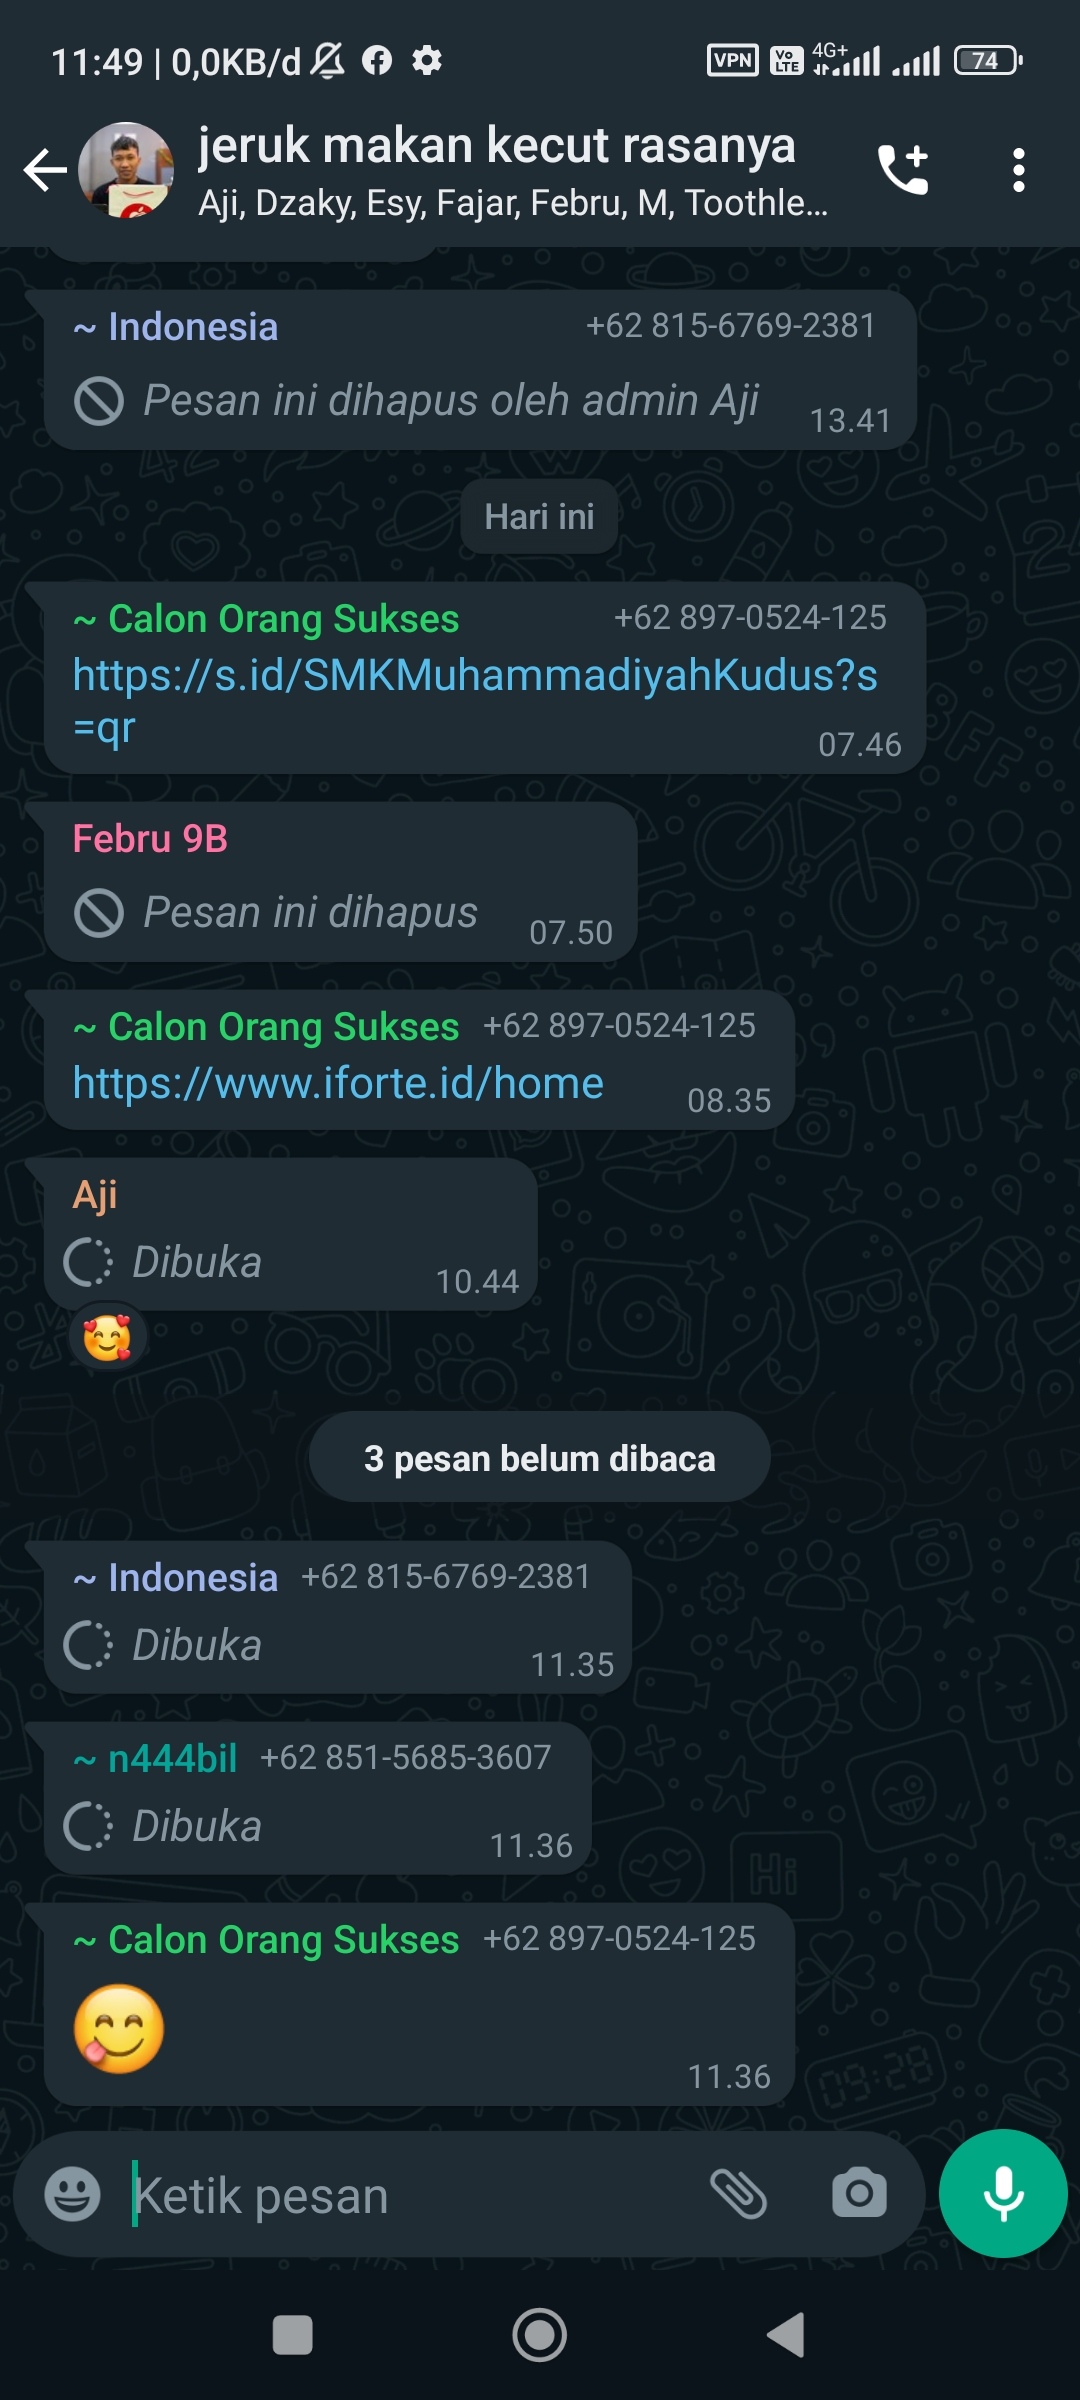
Task: Open the camera from the message bar
Action: 859,2194
